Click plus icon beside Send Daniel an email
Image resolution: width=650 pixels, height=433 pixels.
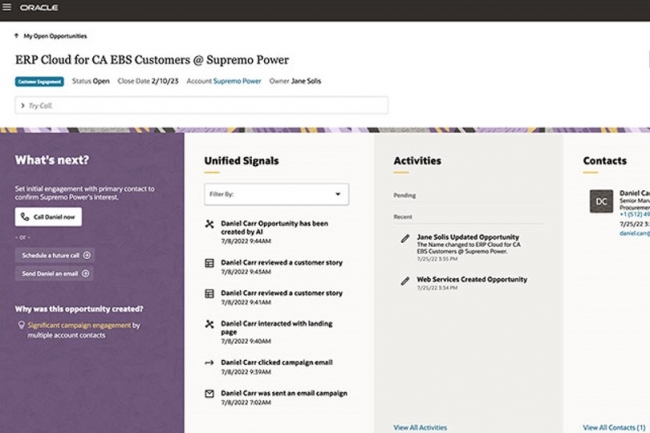[85, 273]
